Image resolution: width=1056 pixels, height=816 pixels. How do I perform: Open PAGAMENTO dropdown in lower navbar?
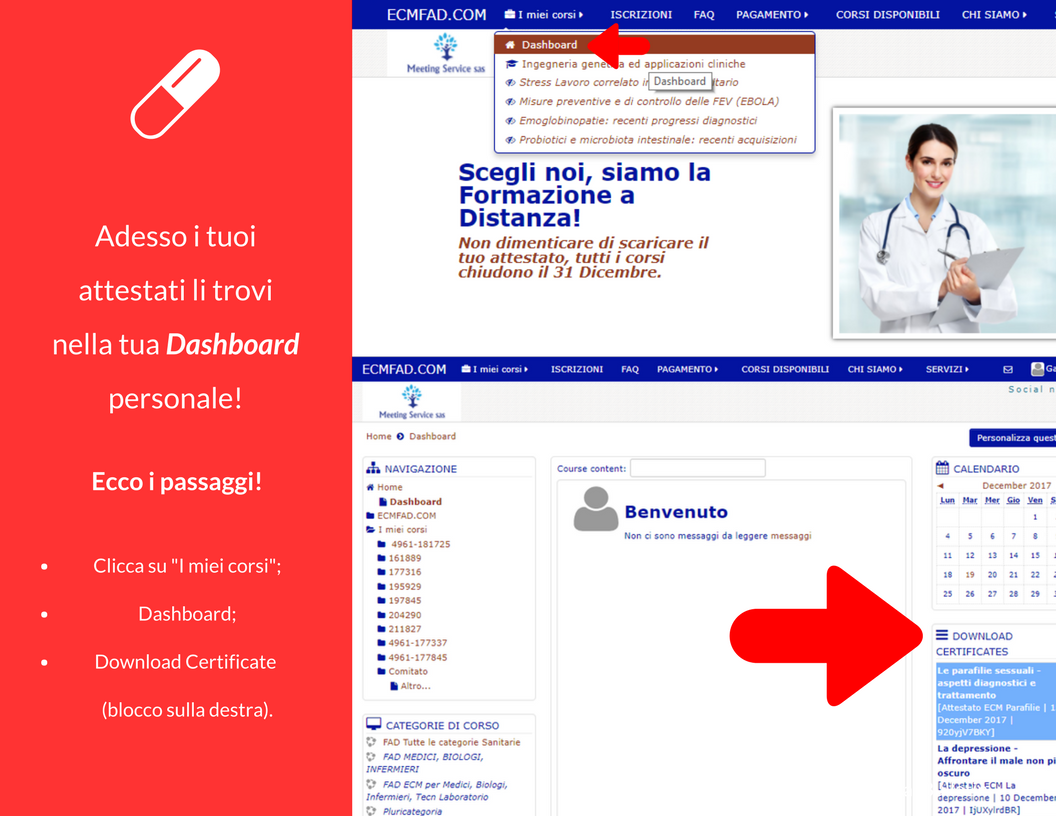(688, 369)
